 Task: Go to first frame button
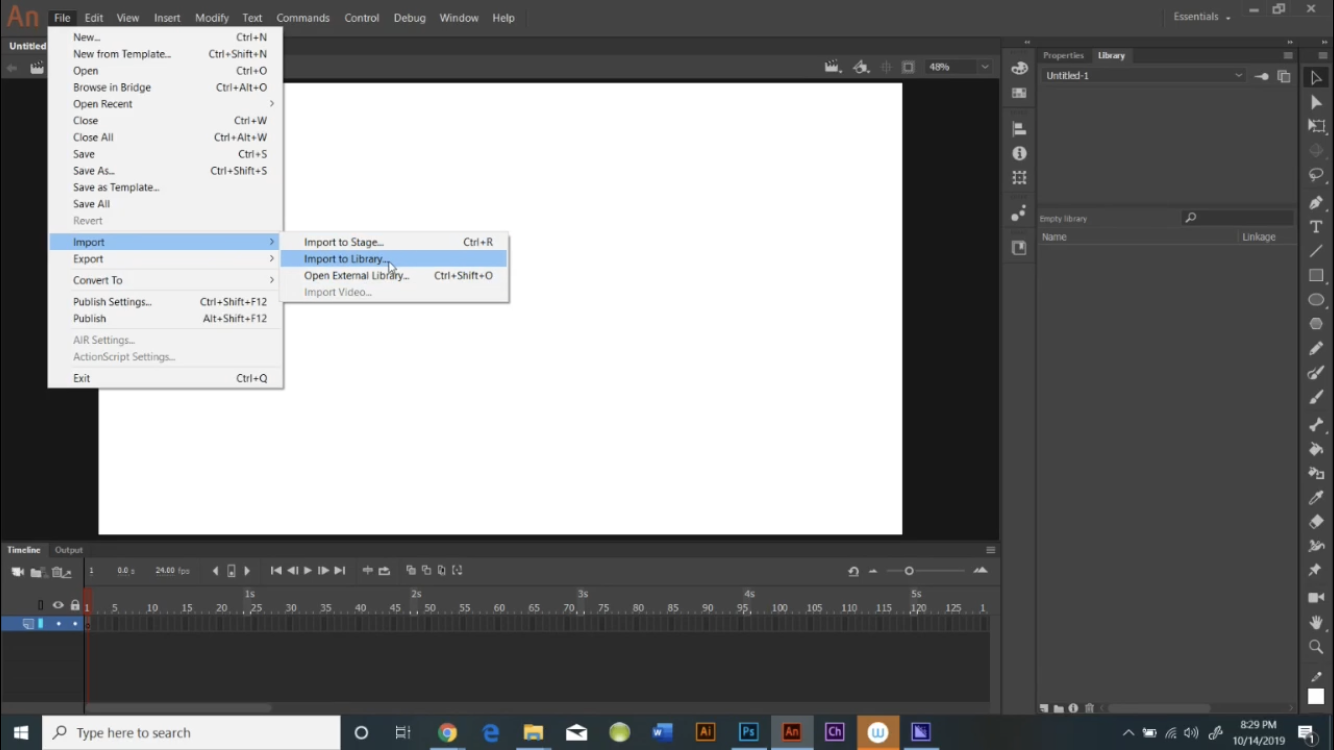(x=276, y=571)
